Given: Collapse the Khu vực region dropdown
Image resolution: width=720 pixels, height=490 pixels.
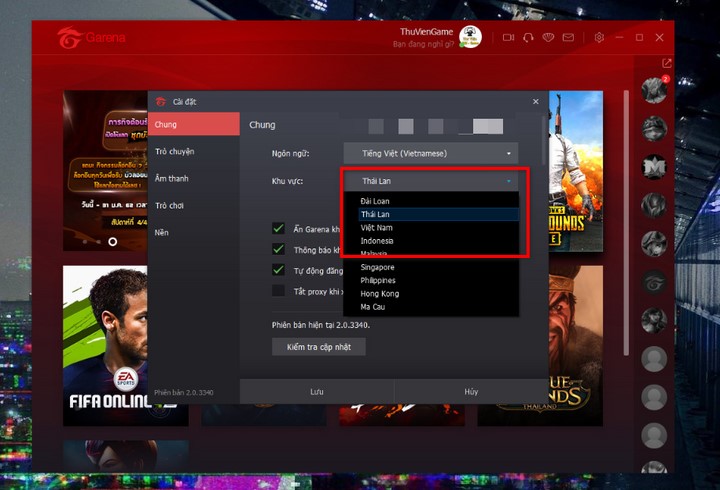Looking at the screenshot, I should 431,180.
